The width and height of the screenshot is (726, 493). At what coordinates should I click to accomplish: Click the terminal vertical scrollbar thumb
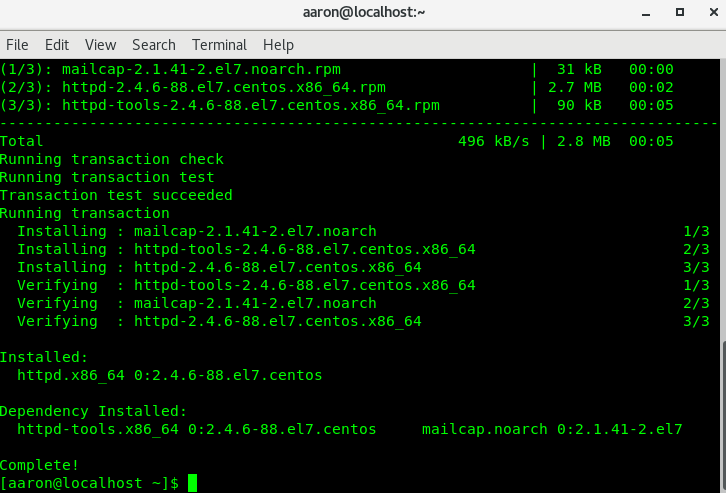point(723,415)
